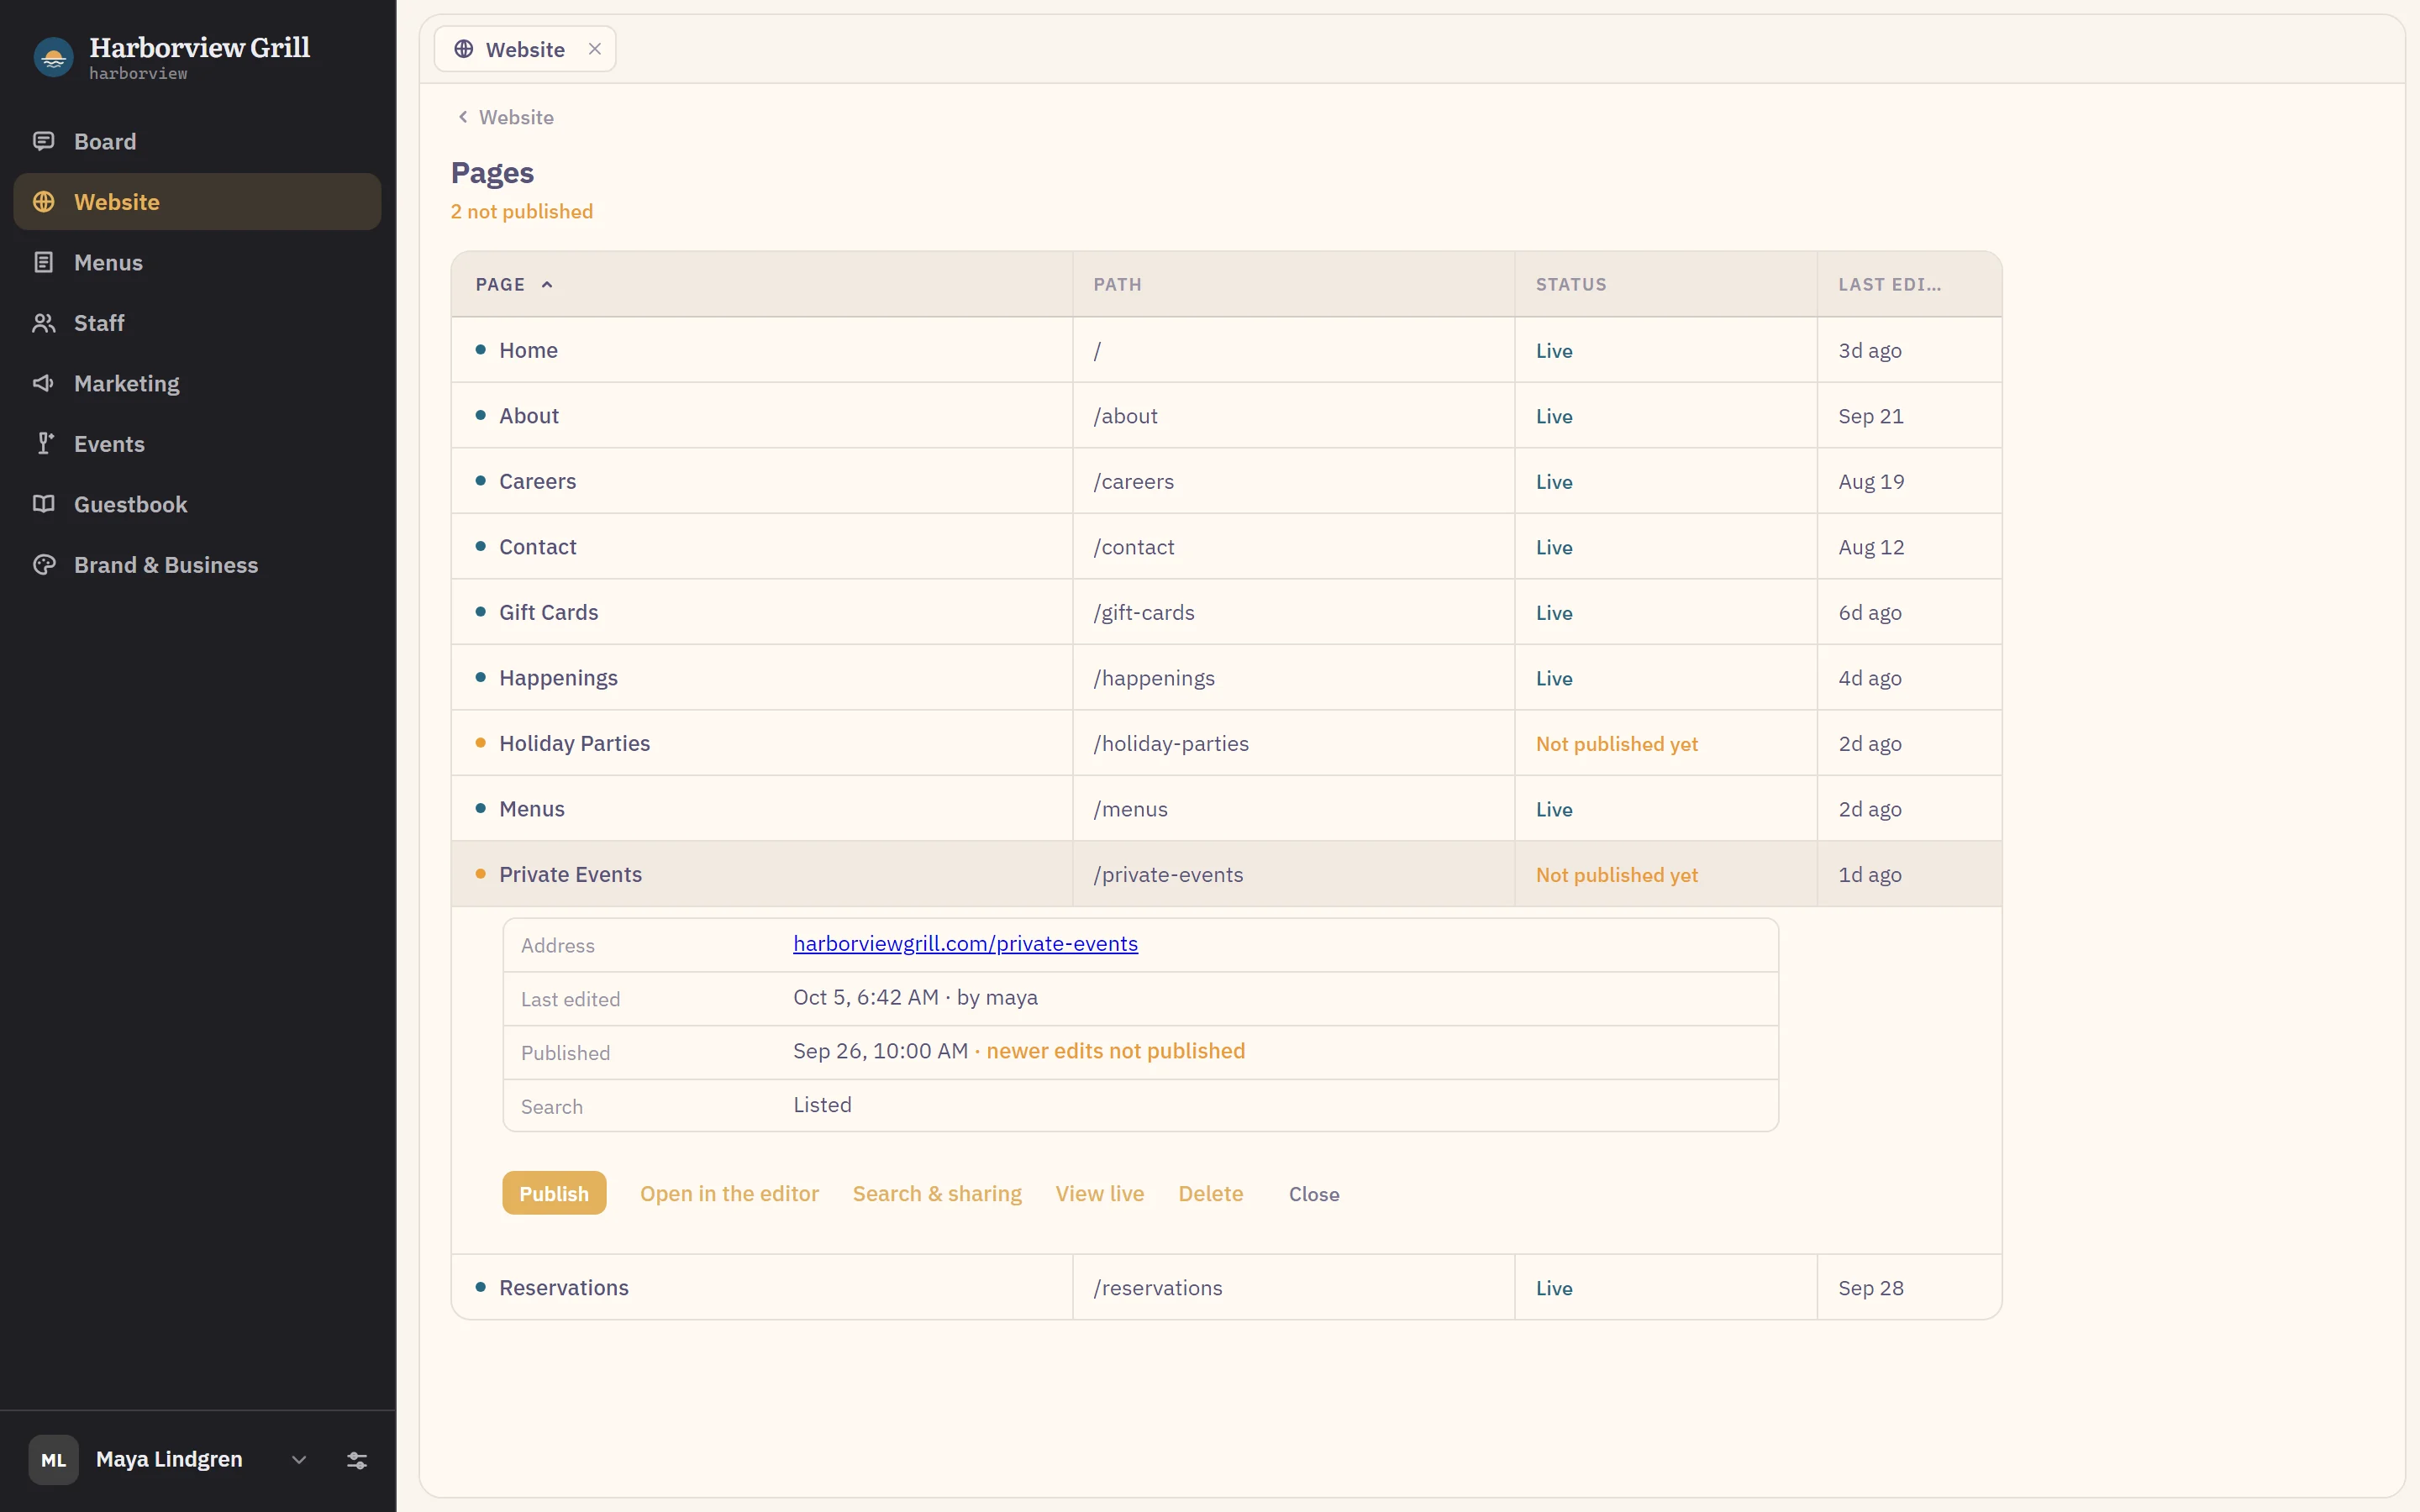Select the Website tab at top
The height and width of the screenshot is (1512, 2420).
(x=525, y=49)
